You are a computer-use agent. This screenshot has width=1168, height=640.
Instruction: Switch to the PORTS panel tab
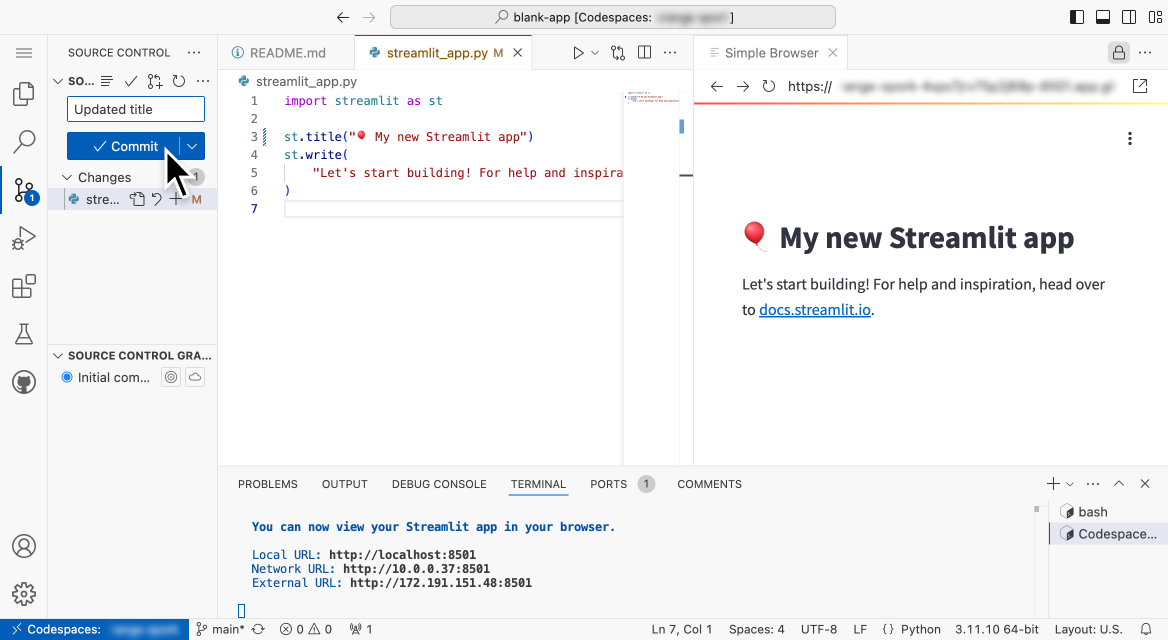(608, 484)
